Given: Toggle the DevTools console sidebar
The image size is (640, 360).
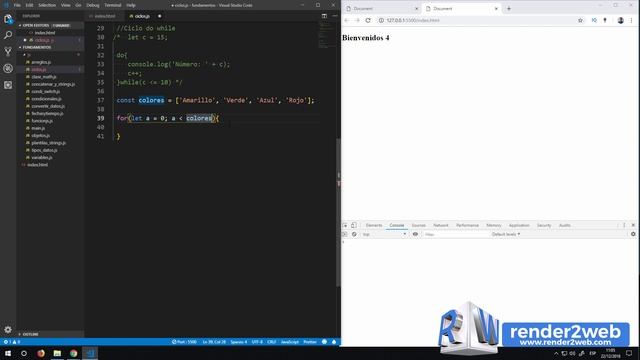Looking at the screenshot, I should click(x=344, y=234).
